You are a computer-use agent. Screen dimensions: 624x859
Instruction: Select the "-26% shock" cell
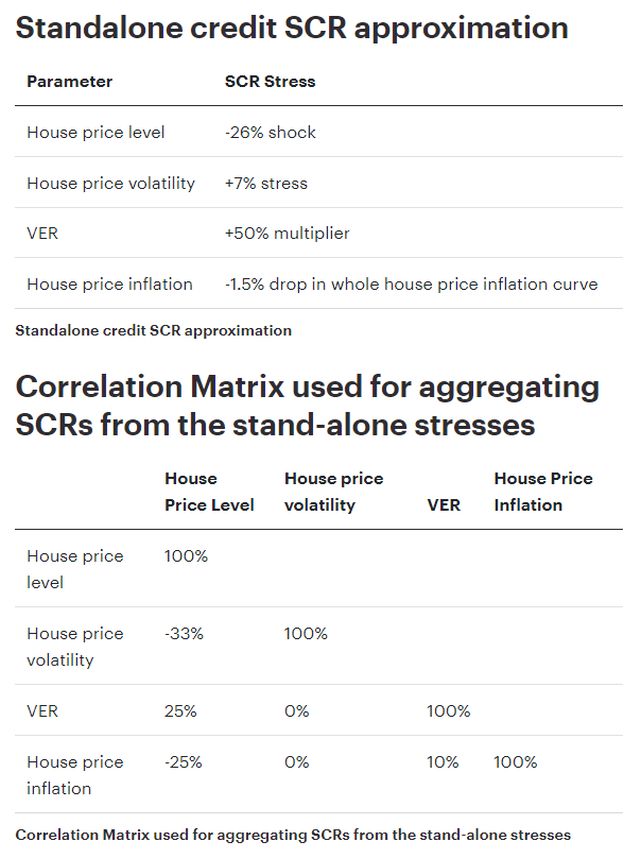point(270,132)
